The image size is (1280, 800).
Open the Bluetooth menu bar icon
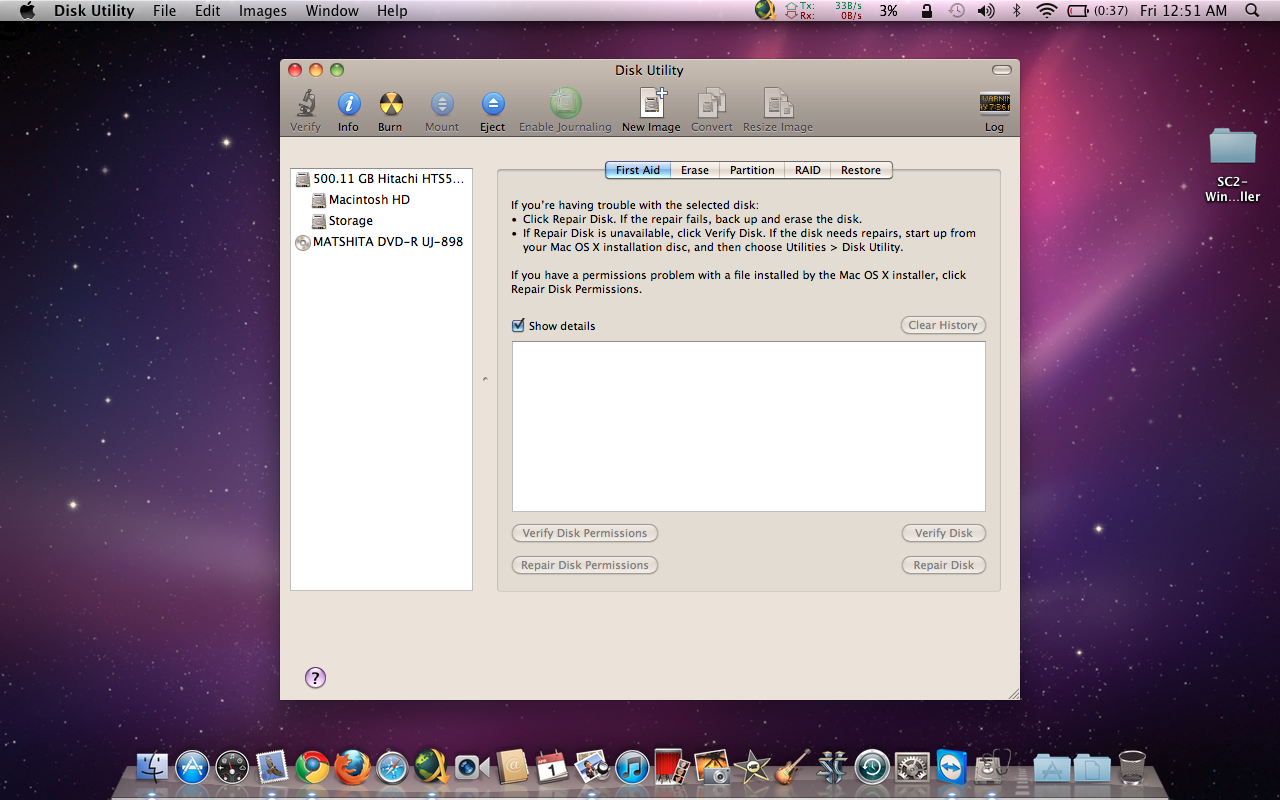[x=1017, y=11]
